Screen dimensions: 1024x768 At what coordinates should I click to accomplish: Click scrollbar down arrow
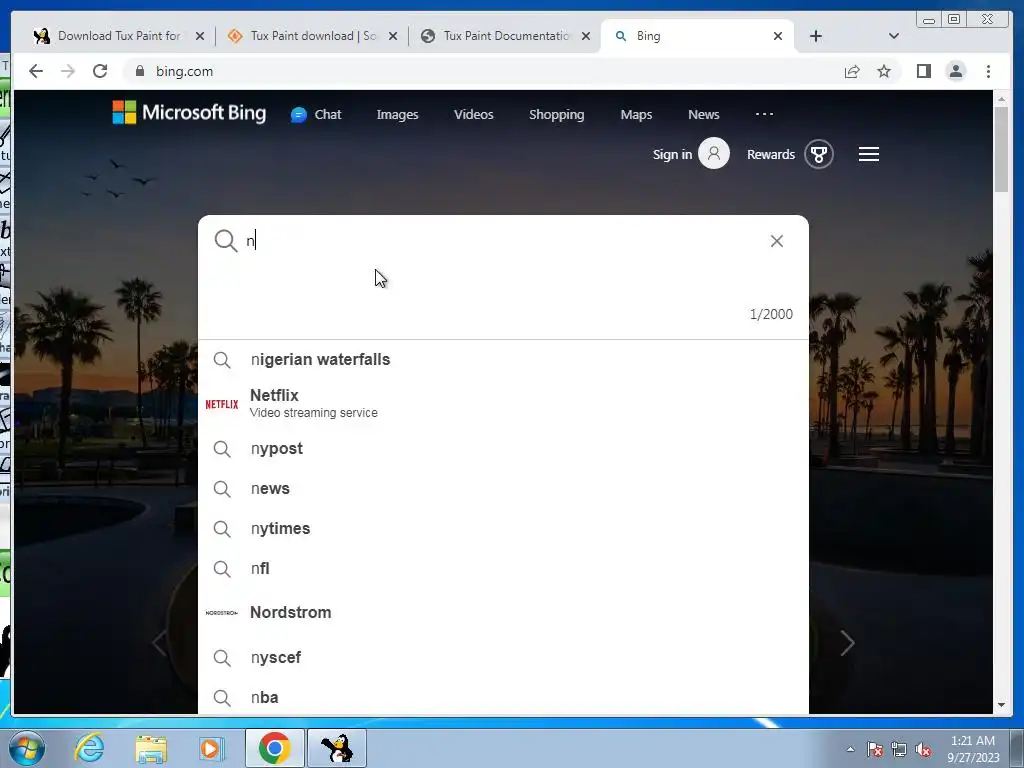(x=1001, y=705)
